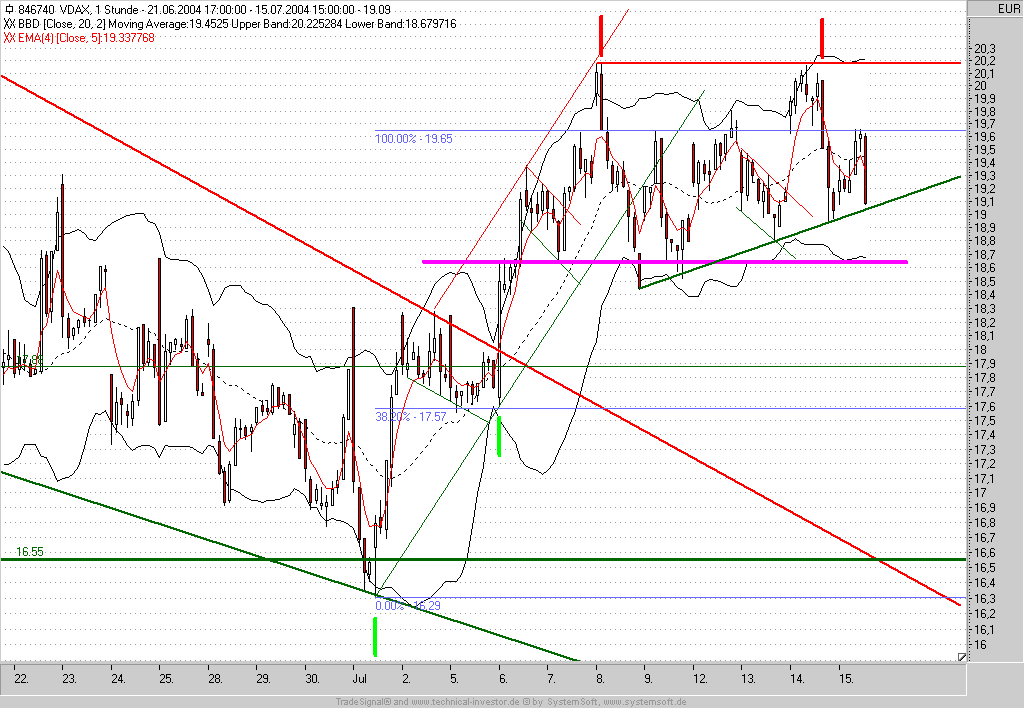The height and width of the screenshot is (708, 1024).
Task: Click the red XX marker of EMA(4)
Action: pos(9,37)
